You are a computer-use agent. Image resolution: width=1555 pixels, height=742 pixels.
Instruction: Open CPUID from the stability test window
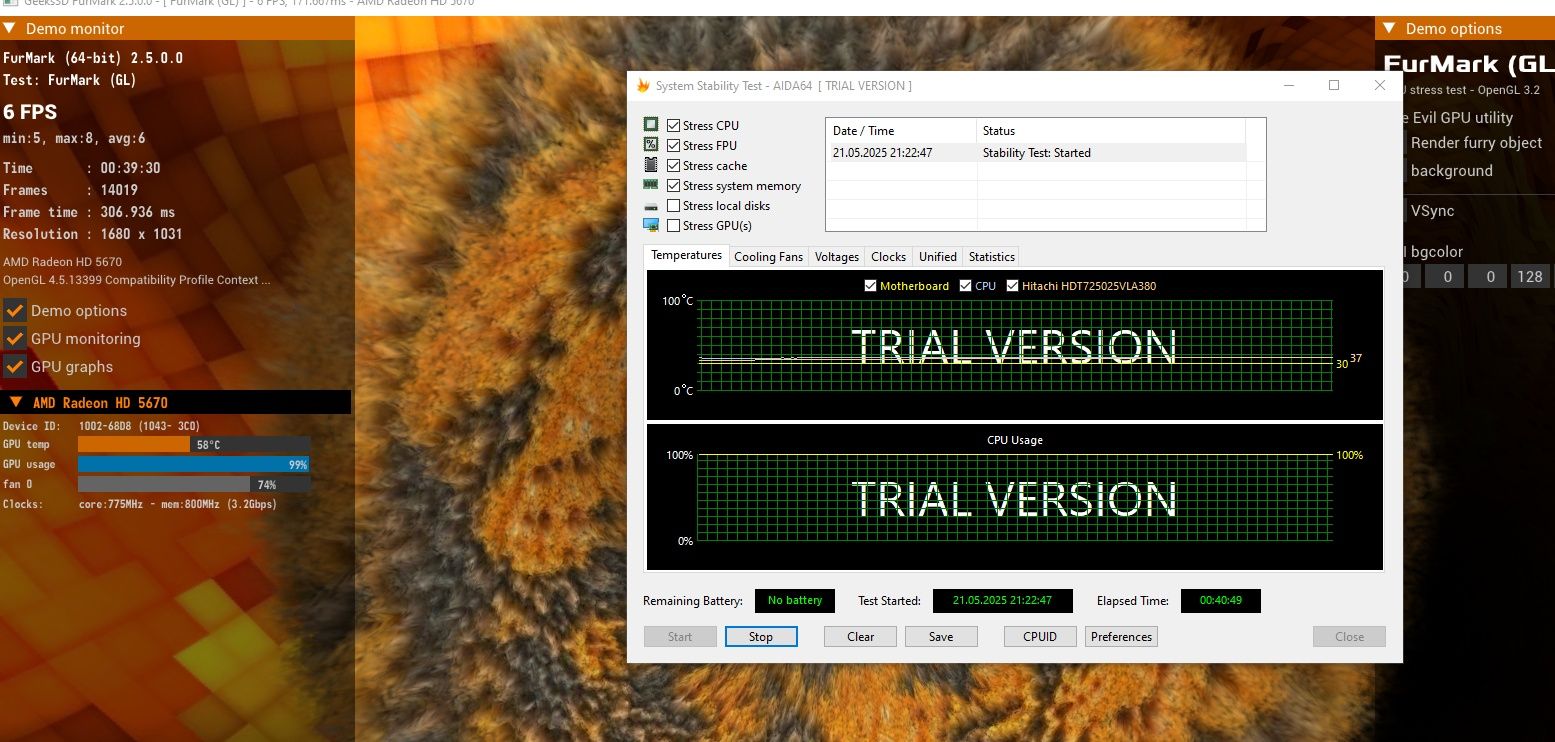coord(1040,637)
